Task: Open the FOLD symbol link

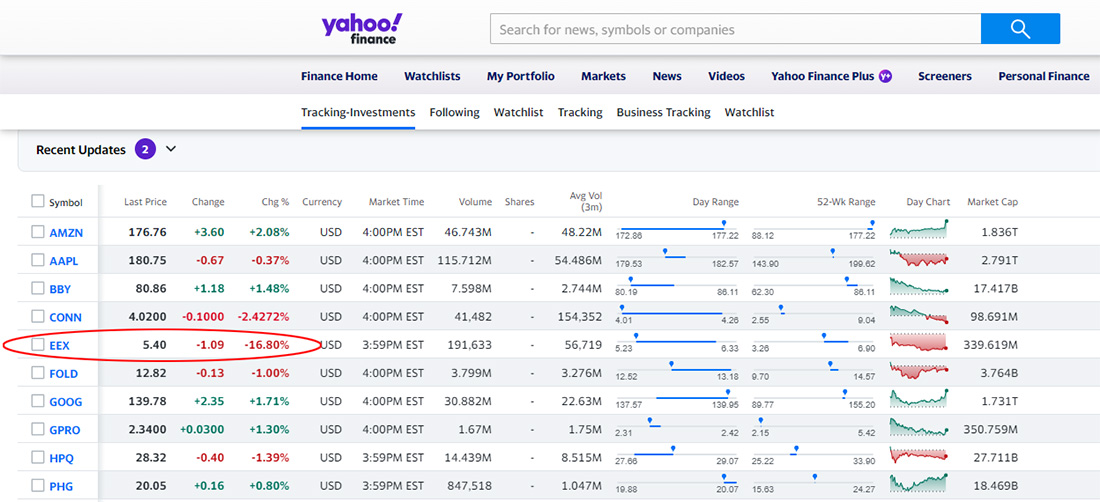Action: tap(64, 374)
